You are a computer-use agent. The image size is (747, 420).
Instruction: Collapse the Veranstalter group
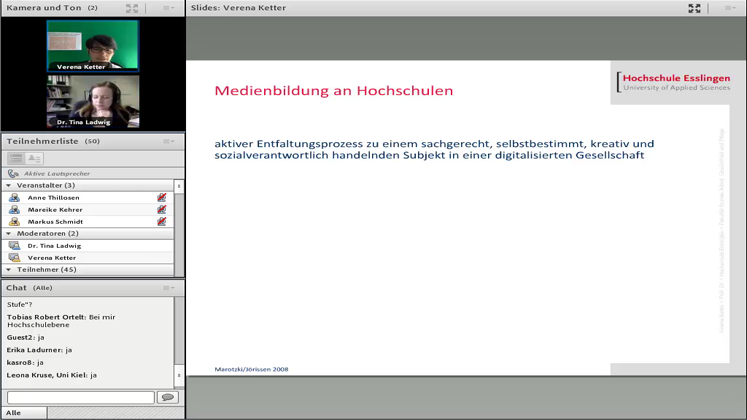(9, 186)
